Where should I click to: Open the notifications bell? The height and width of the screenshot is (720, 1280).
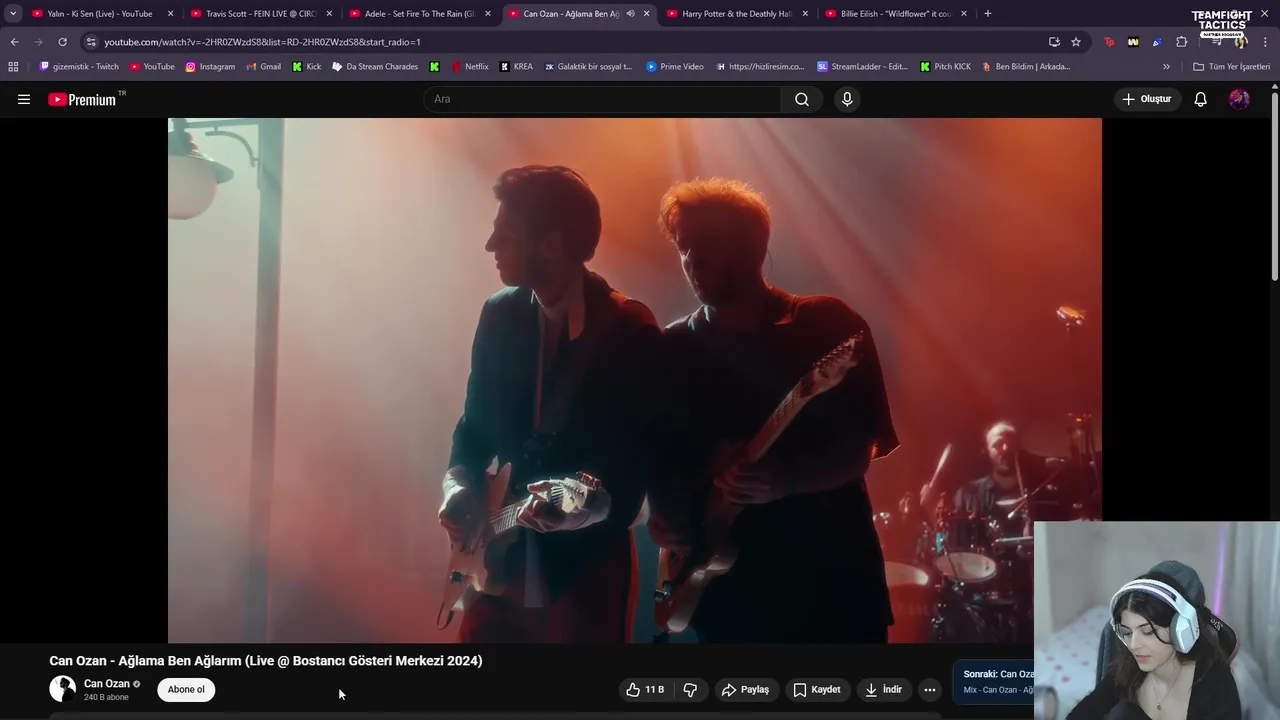1201,99
